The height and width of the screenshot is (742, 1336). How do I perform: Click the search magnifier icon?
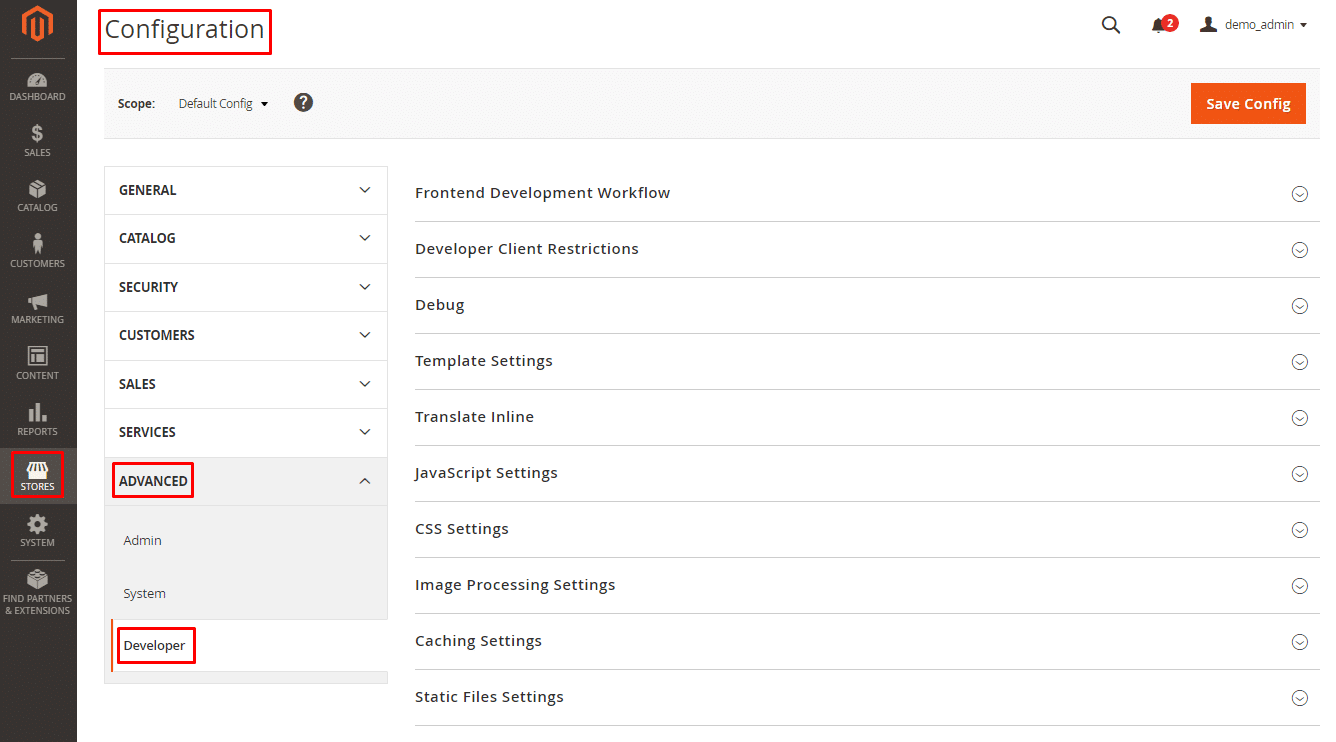(1110, 25)
